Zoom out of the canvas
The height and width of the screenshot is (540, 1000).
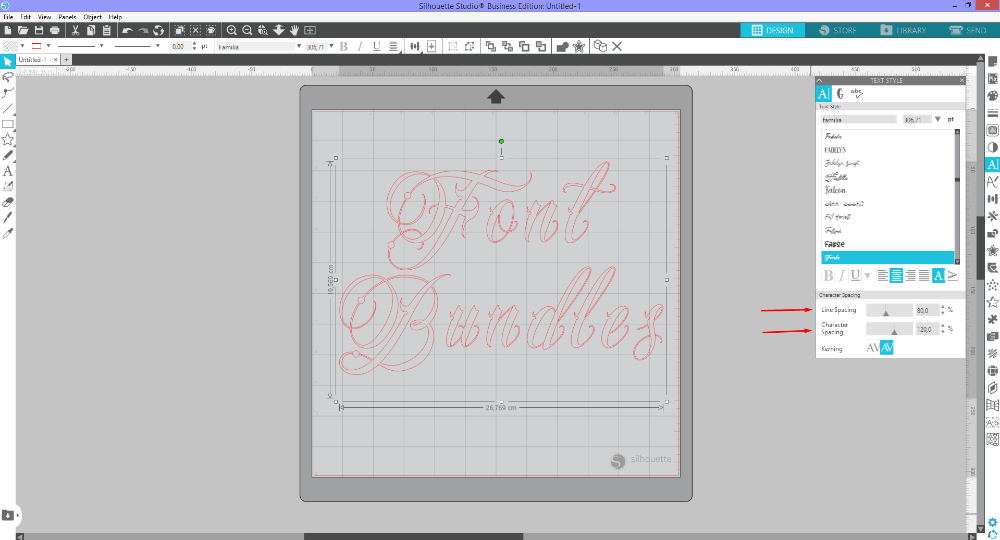click(247, 30)
